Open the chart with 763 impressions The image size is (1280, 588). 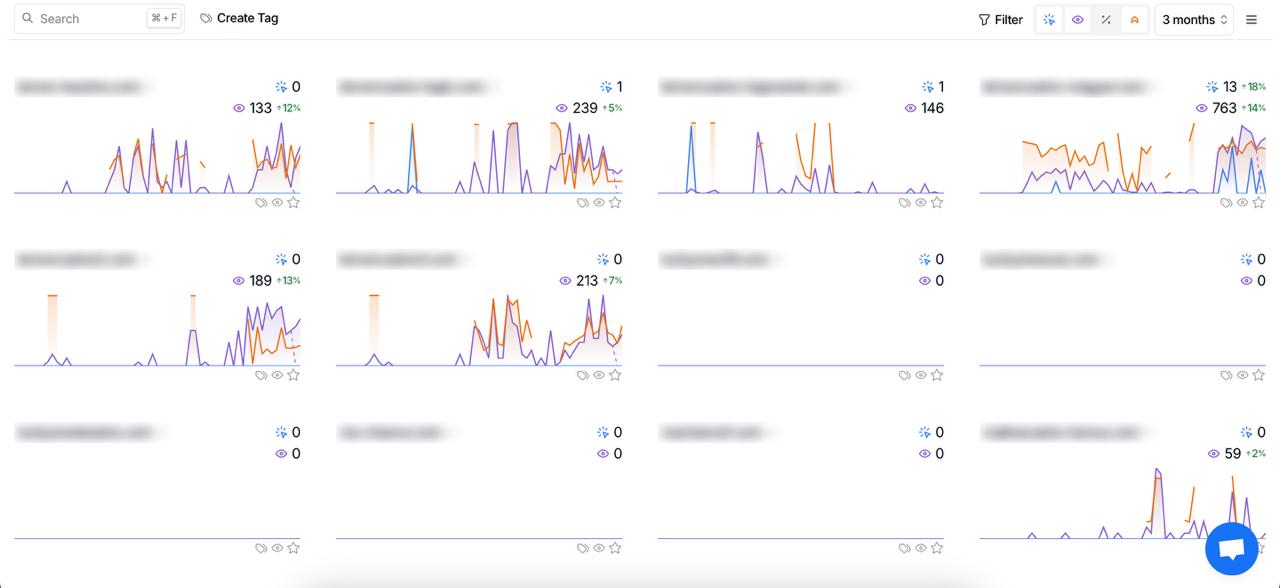(1122, 158)
